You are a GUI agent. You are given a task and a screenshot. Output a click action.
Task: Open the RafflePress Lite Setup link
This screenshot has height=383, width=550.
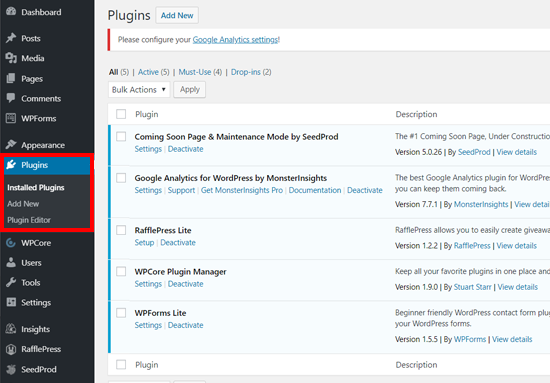pyautogui.click(x=144, y=243)
